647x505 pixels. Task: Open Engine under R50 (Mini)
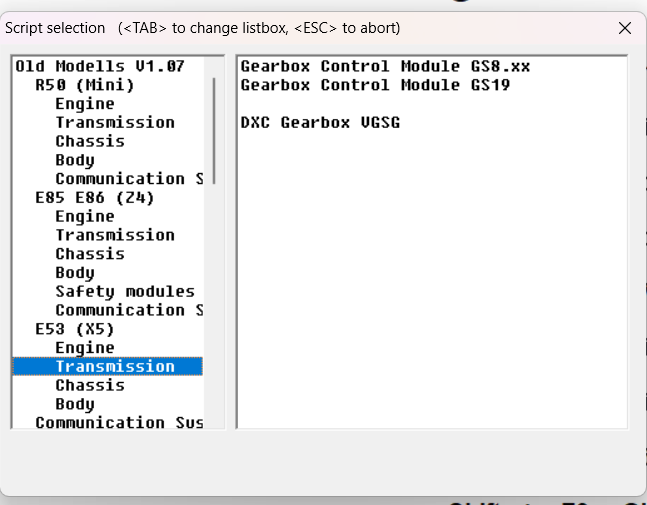85,104
